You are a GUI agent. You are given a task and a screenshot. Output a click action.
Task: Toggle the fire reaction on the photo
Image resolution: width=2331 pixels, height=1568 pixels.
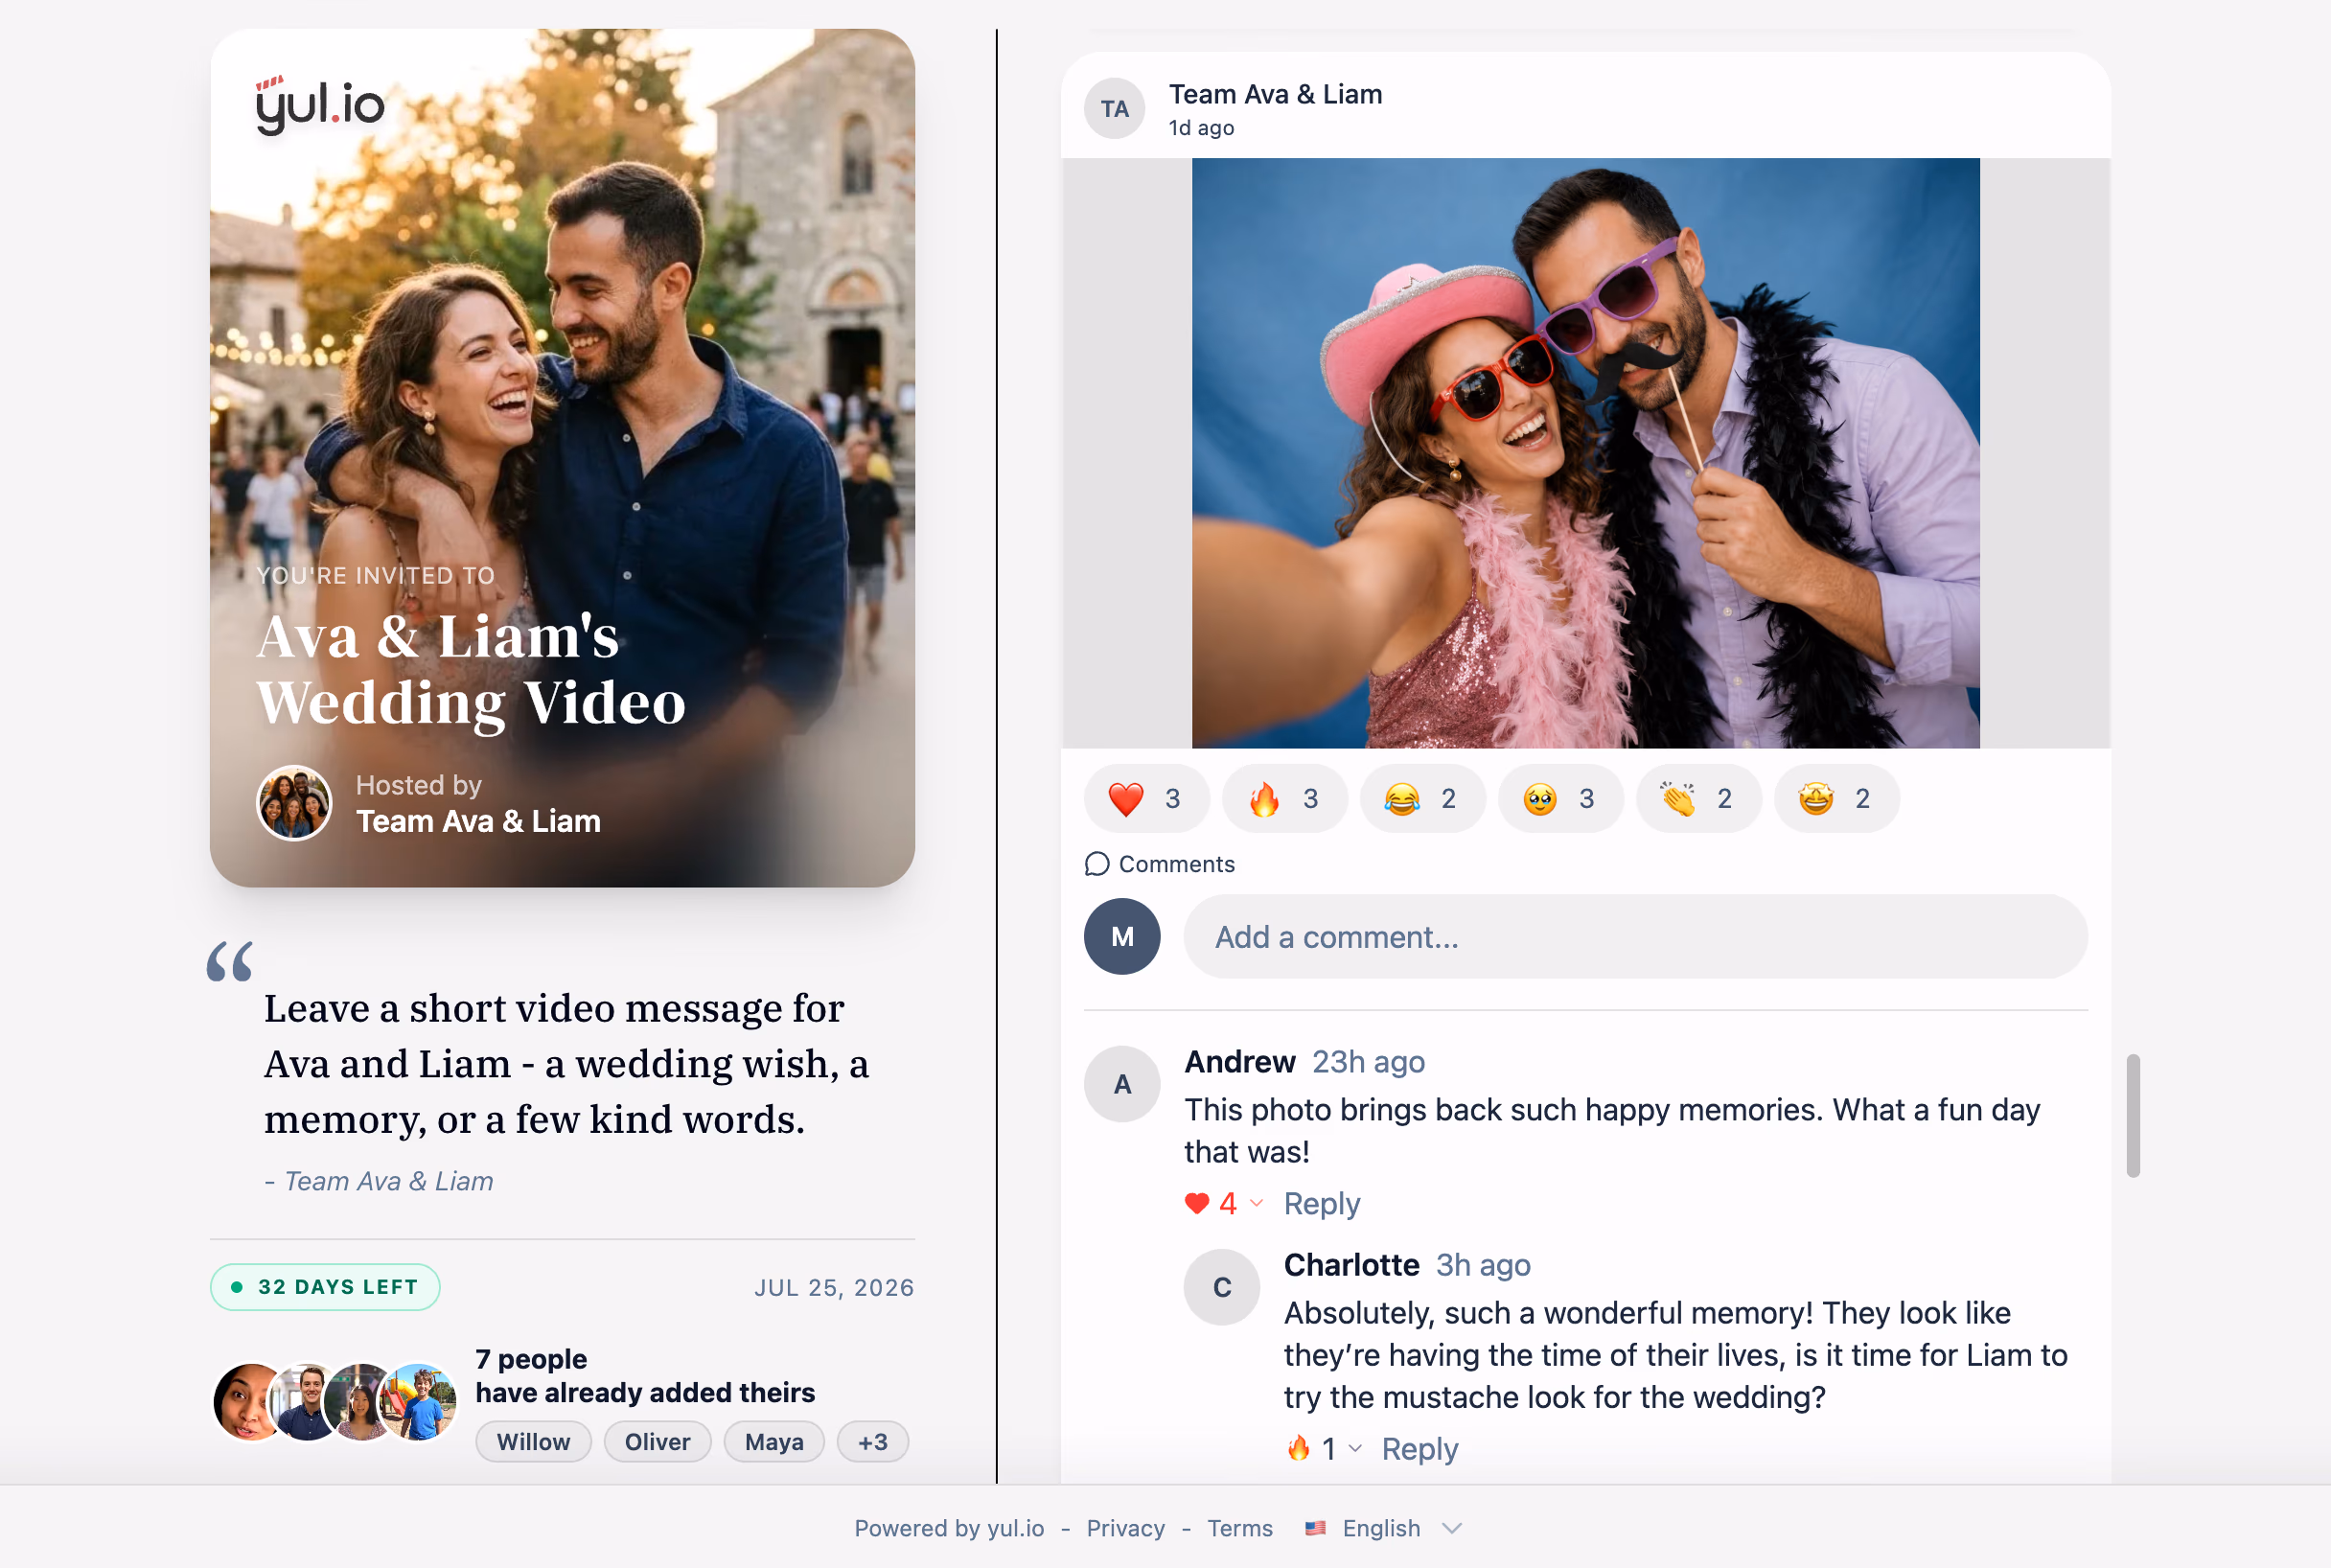[1284, 799]
